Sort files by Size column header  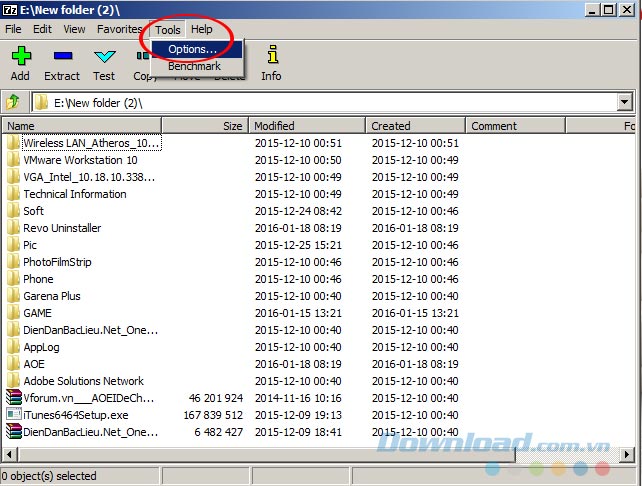pos(205,126)
